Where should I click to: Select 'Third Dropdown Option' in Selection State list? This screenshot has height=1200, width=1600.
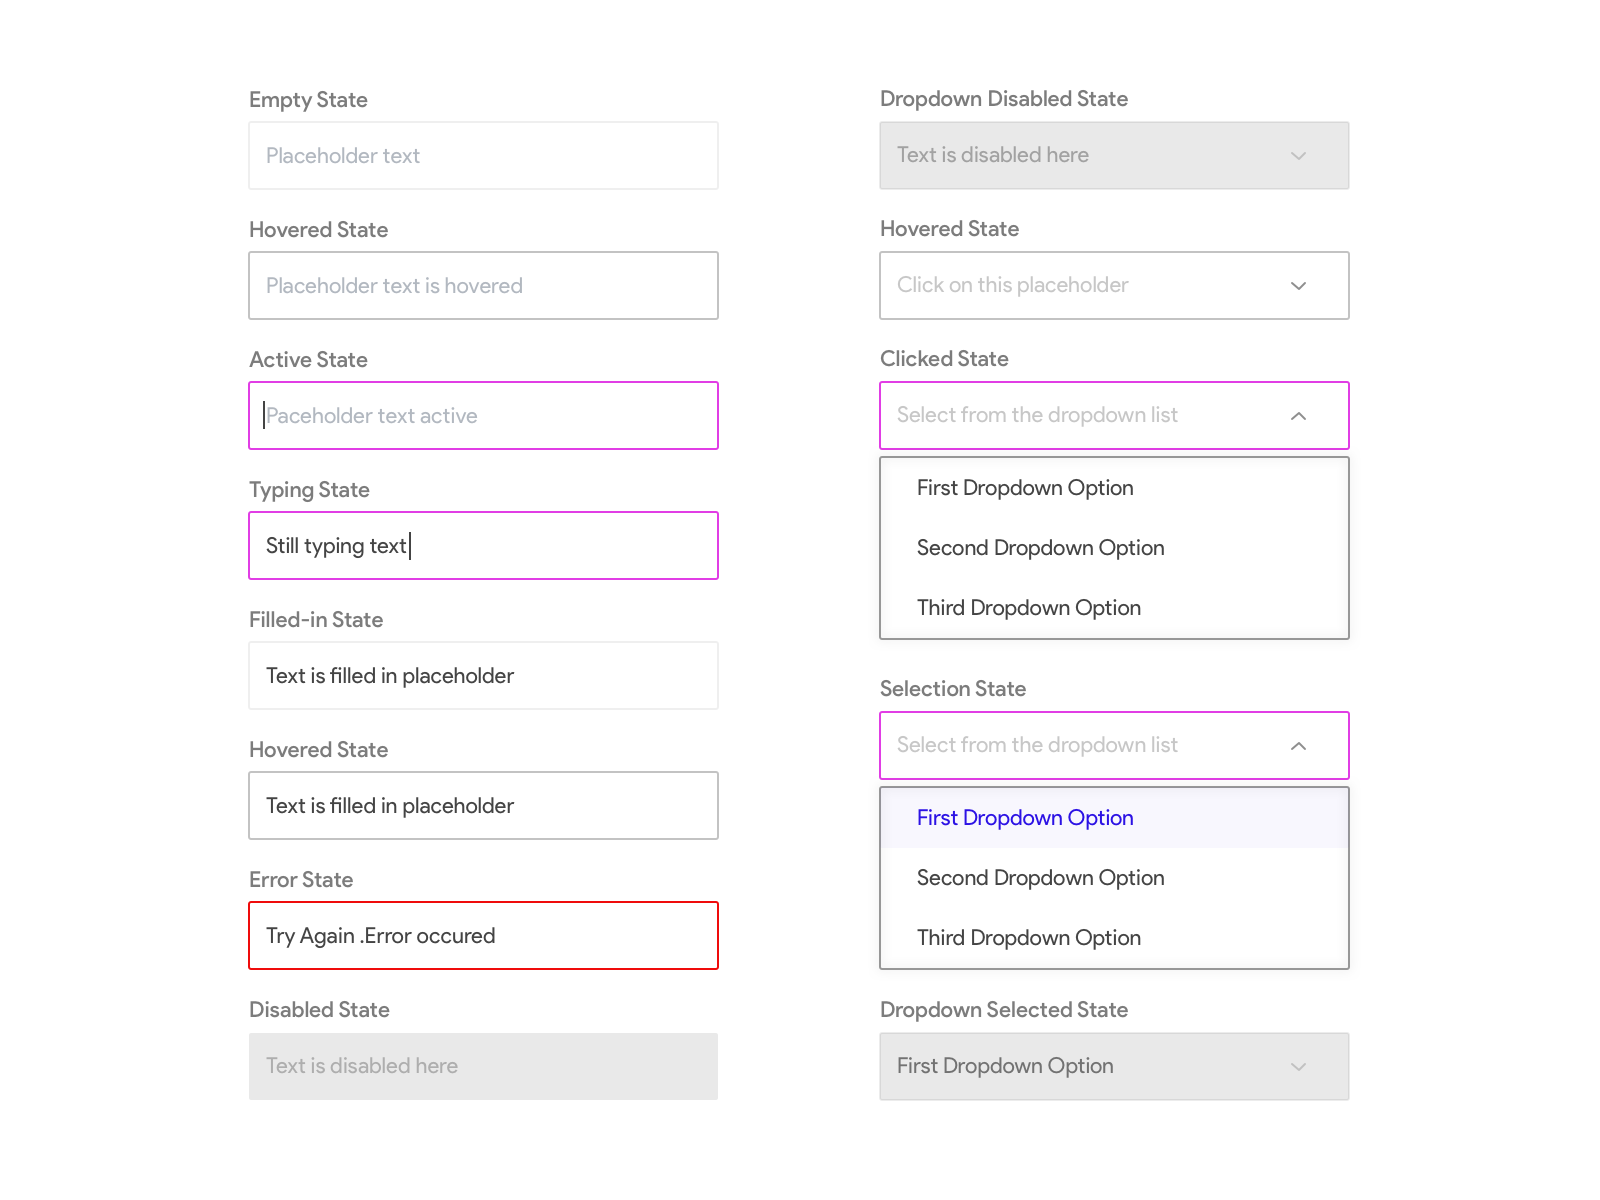1028,937
